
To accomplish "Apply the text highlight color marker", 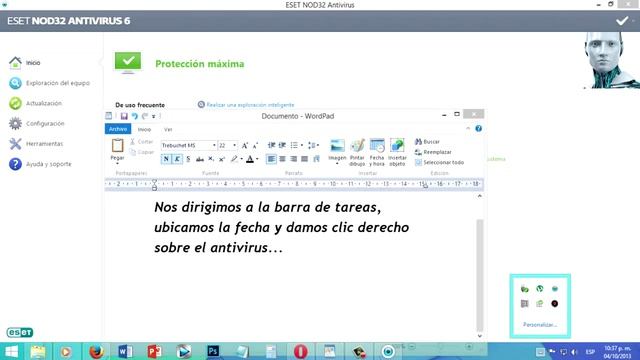I will pyautogui.click(x=234, y=159).
